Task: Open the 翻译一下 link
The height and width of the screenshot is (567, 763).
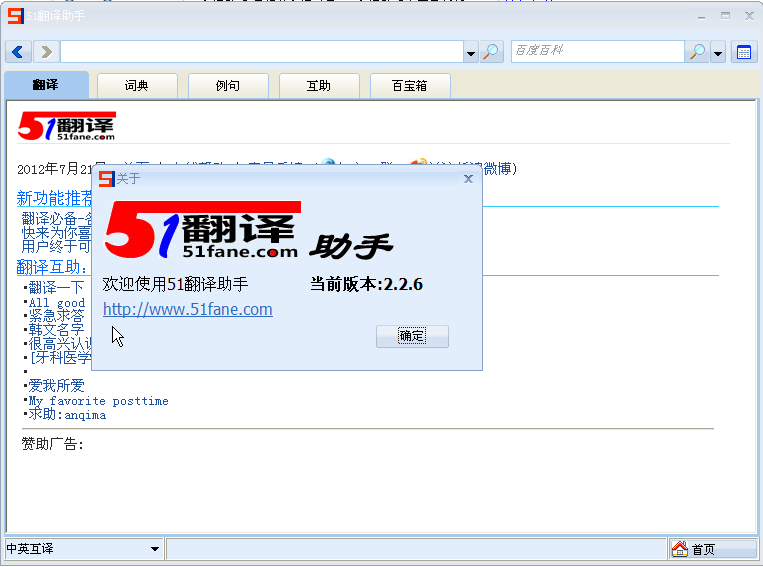Action: click(56, 288)
